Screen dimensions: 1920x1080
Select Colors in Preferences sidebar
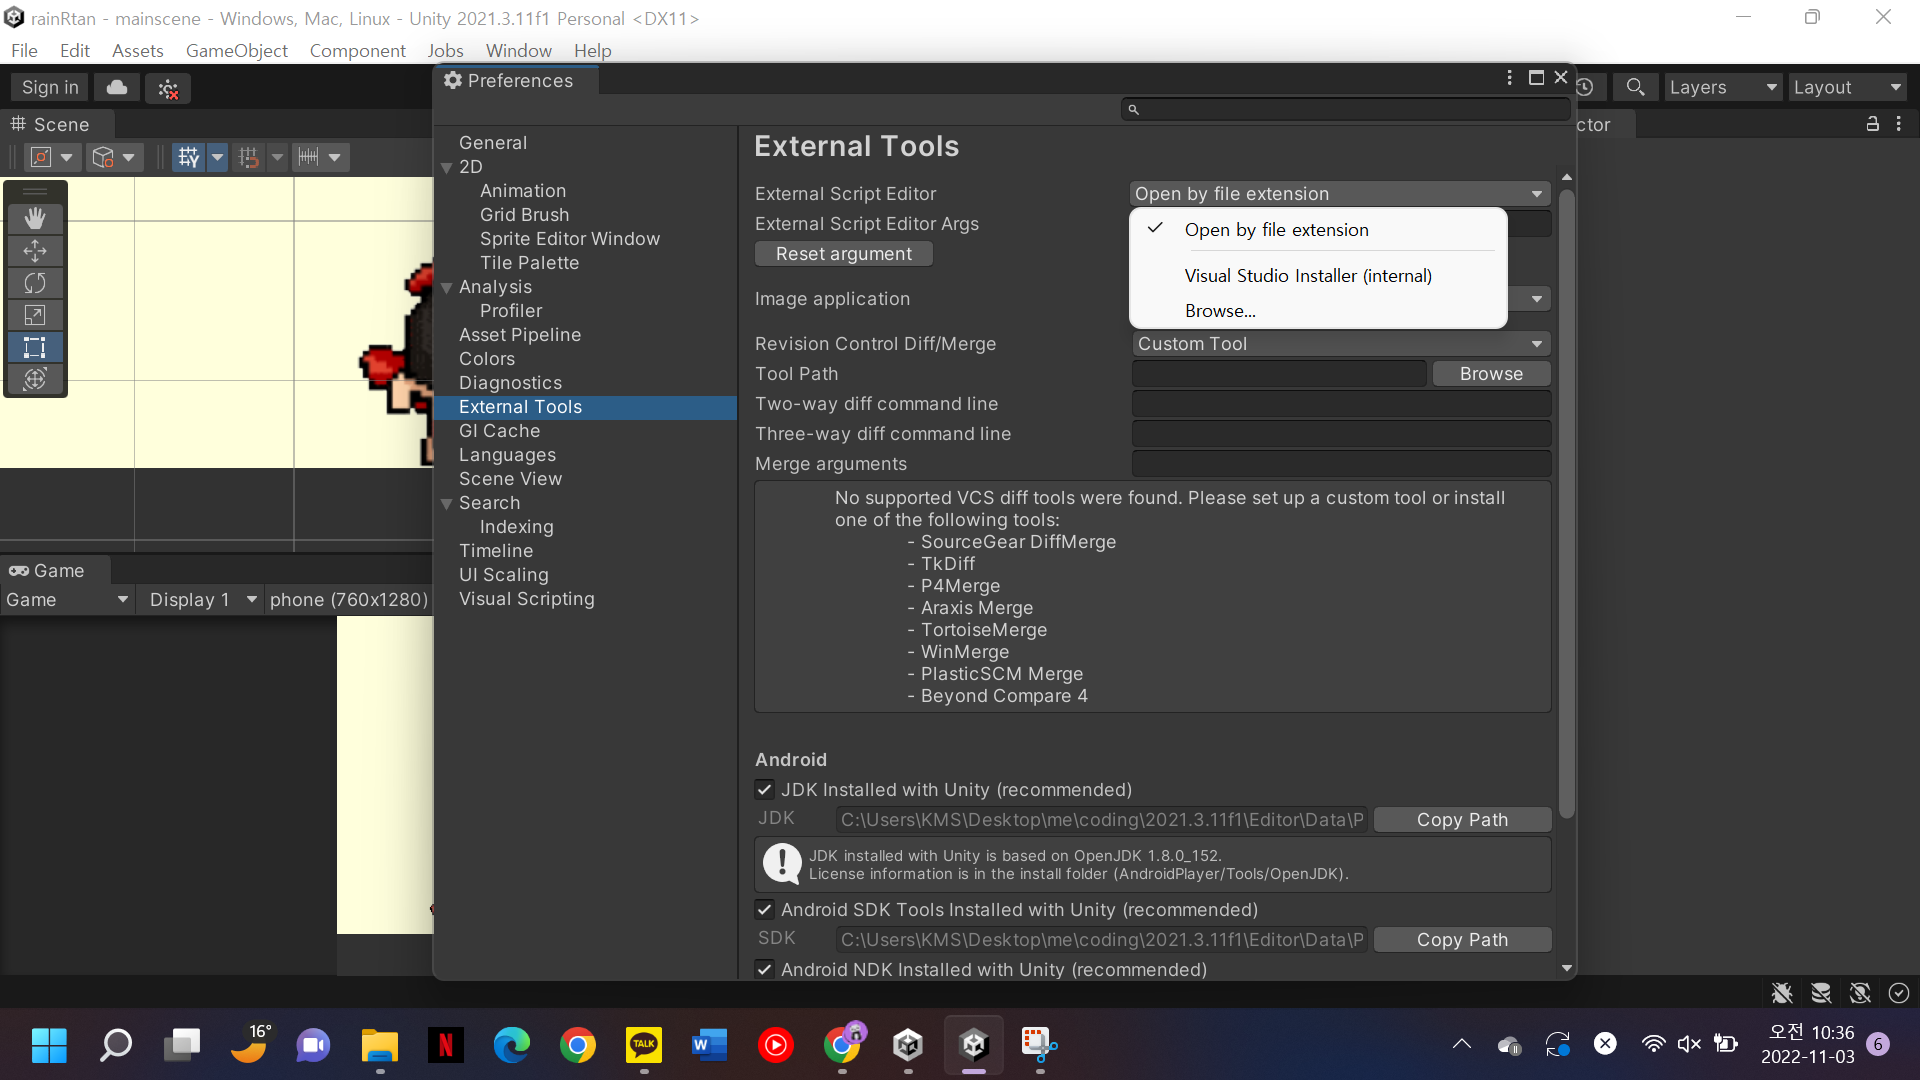point(487,359)
